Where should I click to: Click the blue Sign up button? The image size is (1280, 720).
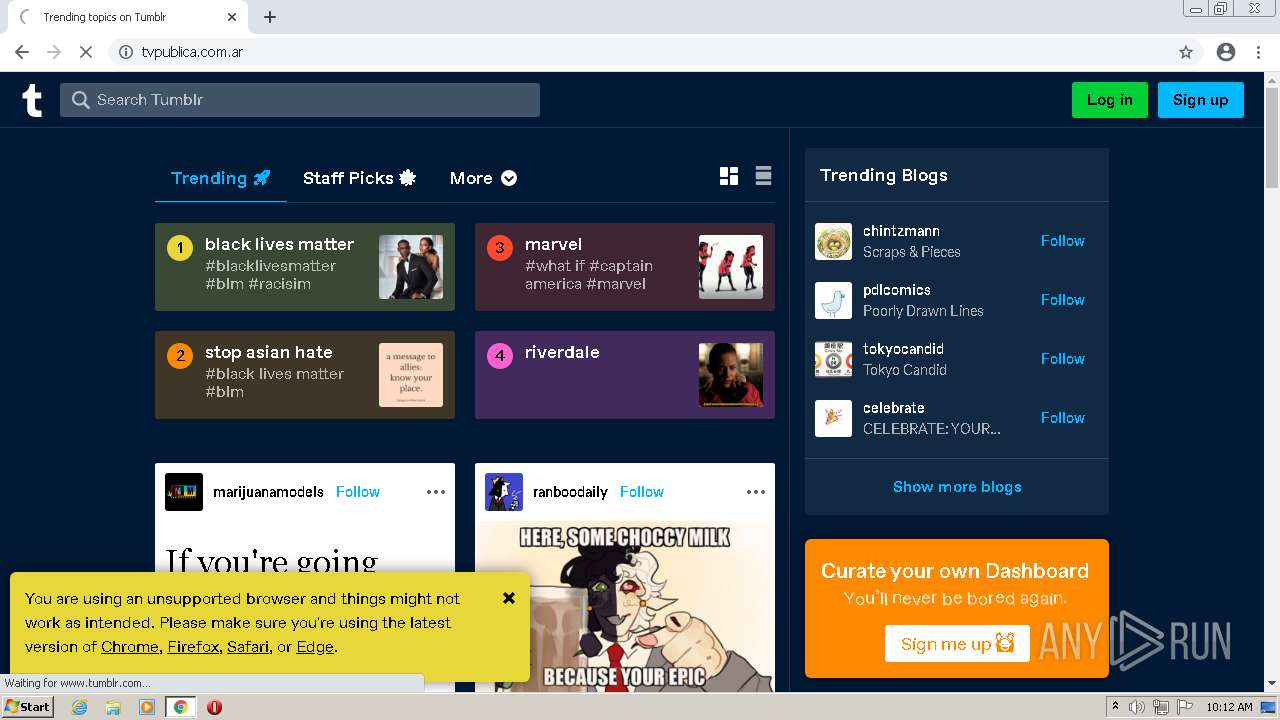point(1200,100)
